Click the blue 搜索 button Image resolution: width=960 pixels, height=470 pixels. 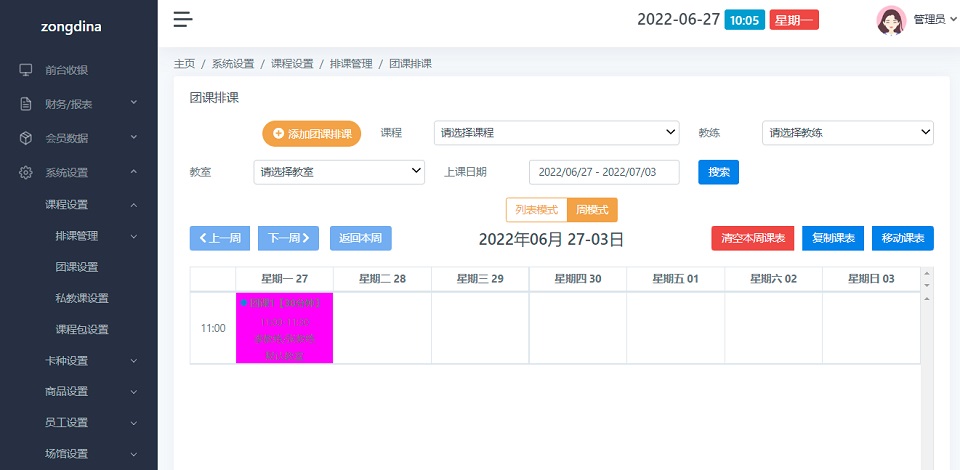point(718,172)
